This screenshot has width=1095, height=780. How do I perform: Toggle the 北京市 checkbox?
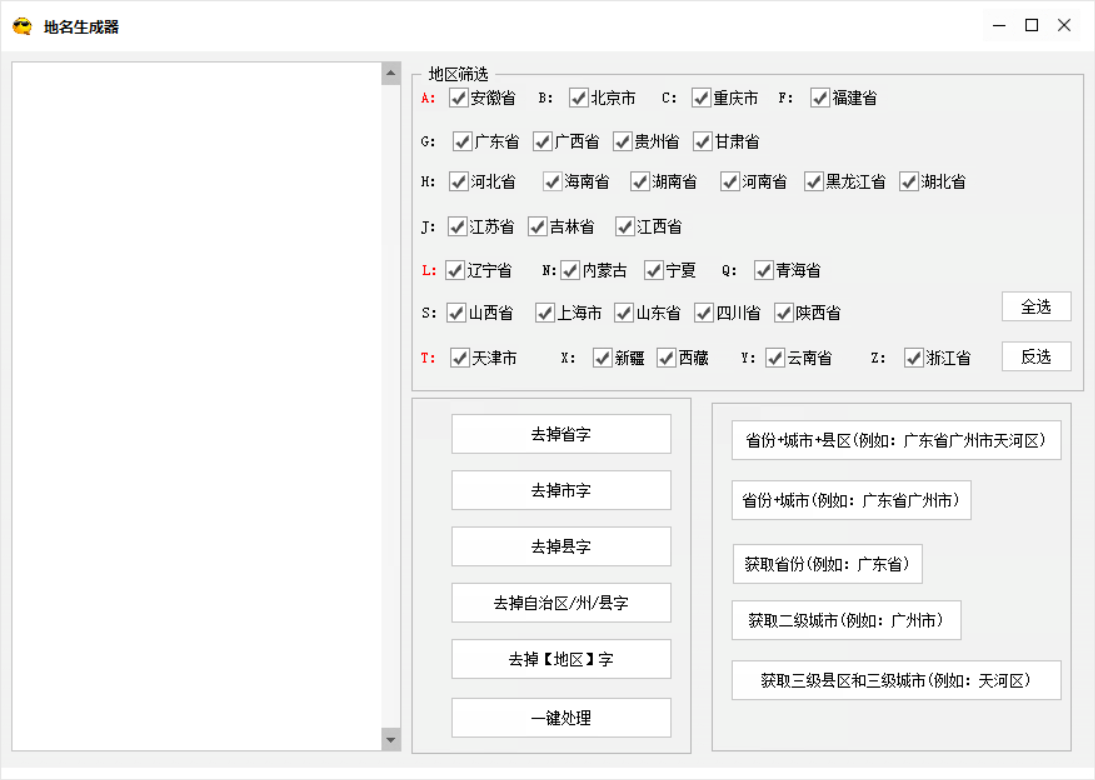tap(578, 98)
